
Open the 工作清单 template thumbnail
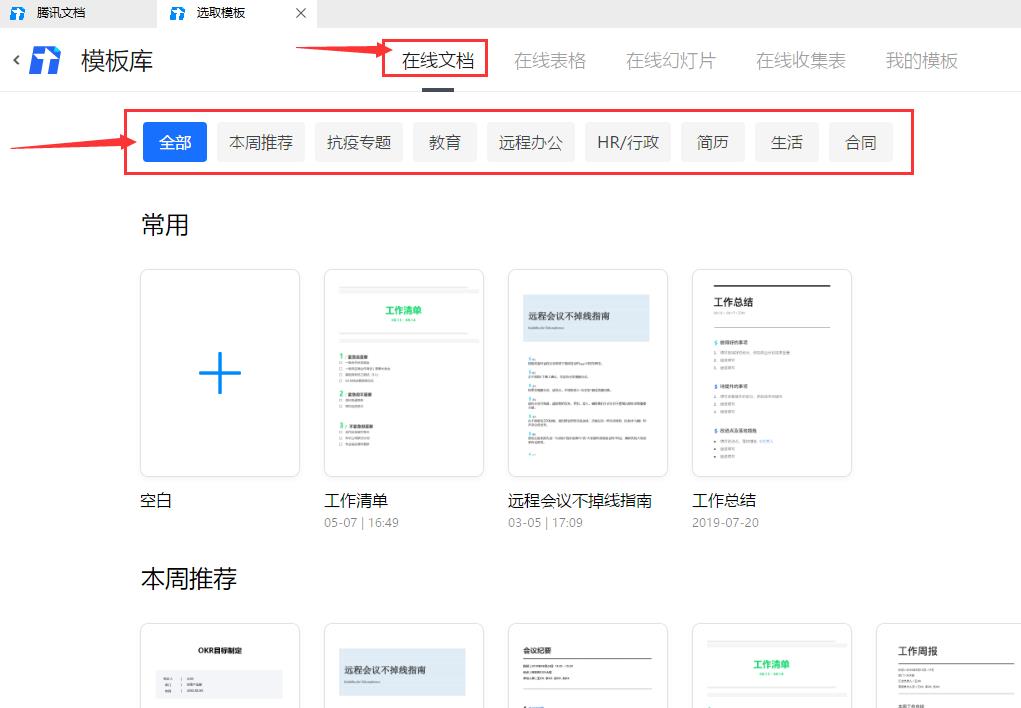pos(403,371)
